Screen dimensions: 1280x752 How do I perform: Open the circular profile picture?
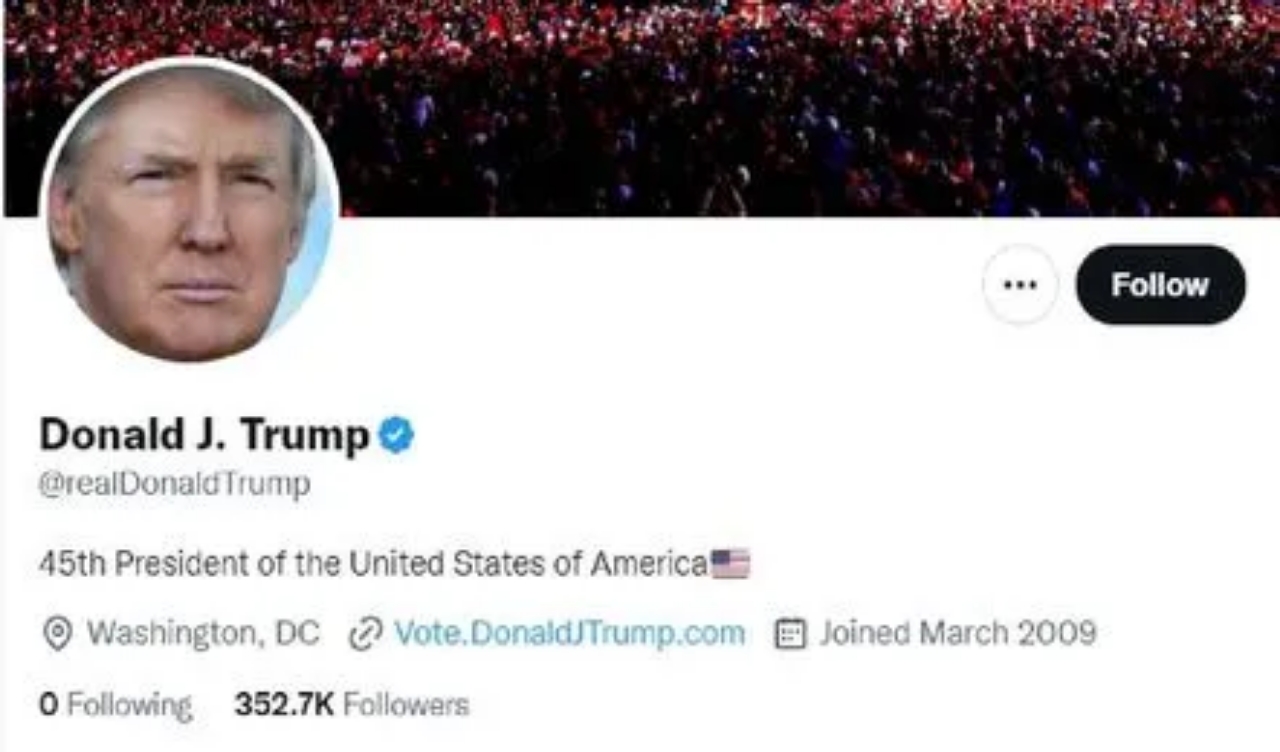tap(189, 210)
